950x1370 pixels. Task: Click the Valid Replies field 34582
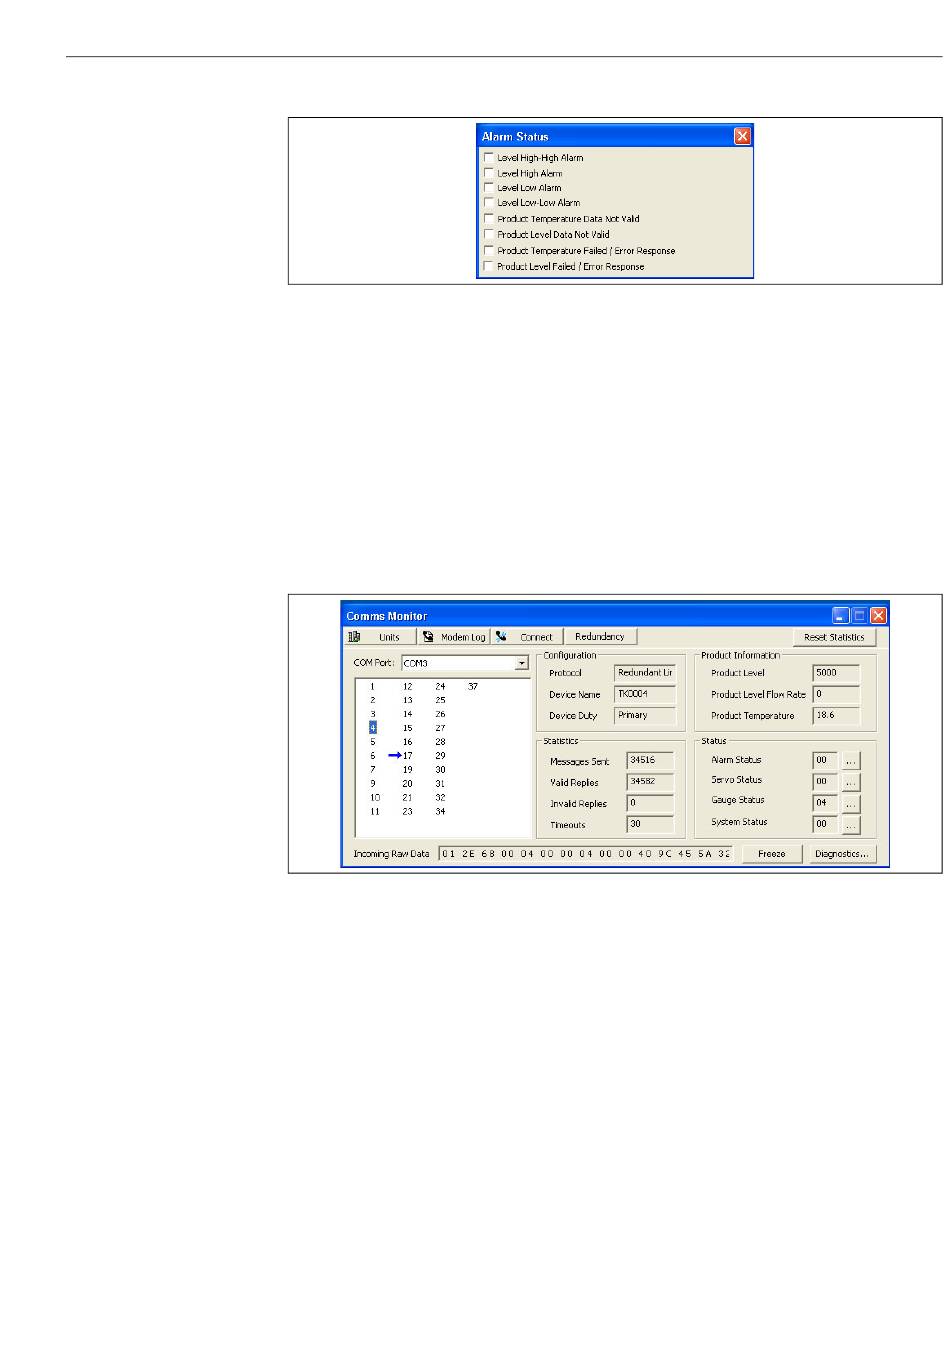[650, 782]
